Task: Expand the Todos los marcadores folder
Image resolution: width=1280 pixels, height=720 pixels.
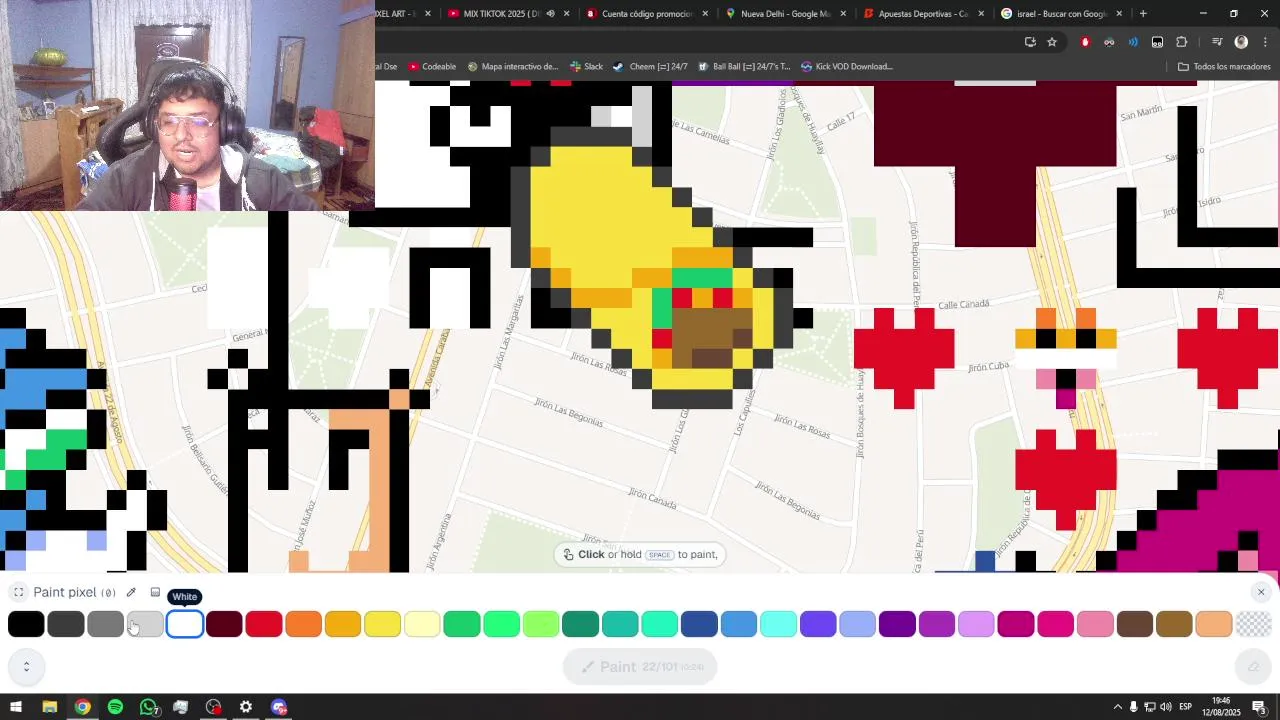Action: click(x=1224, y=67)
